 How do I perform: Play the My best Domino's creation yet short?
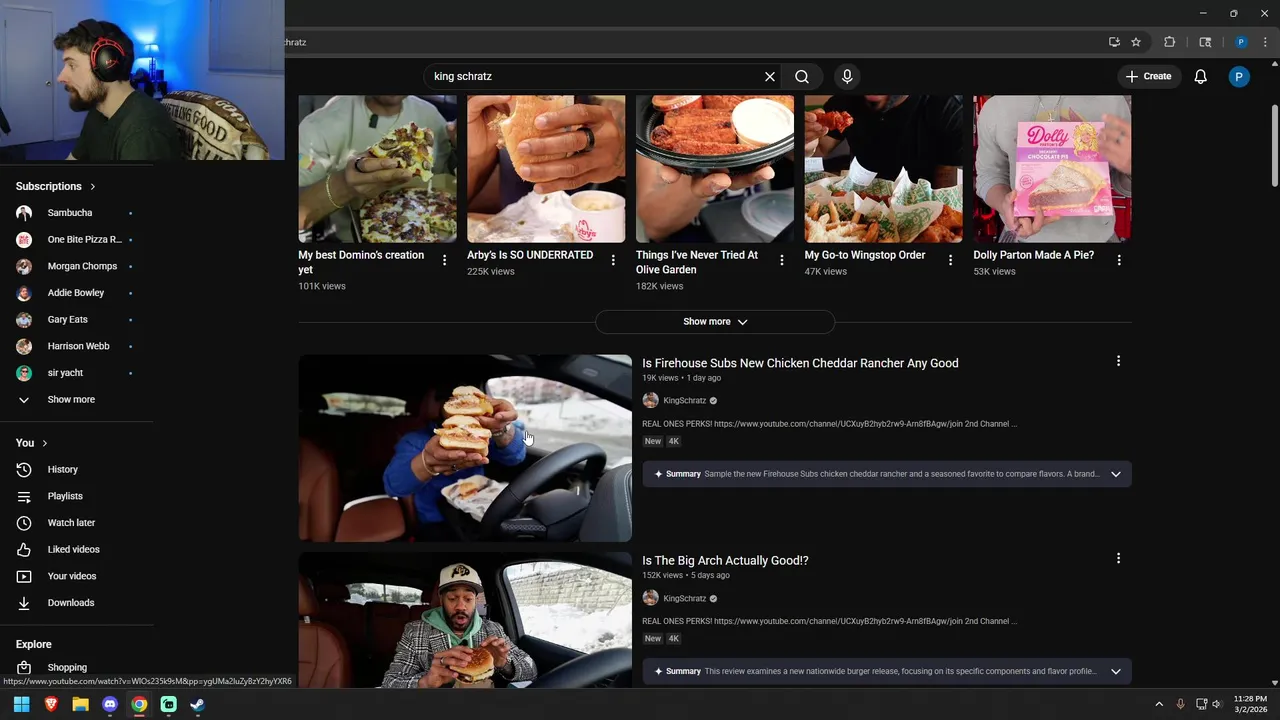pos(377,169)
